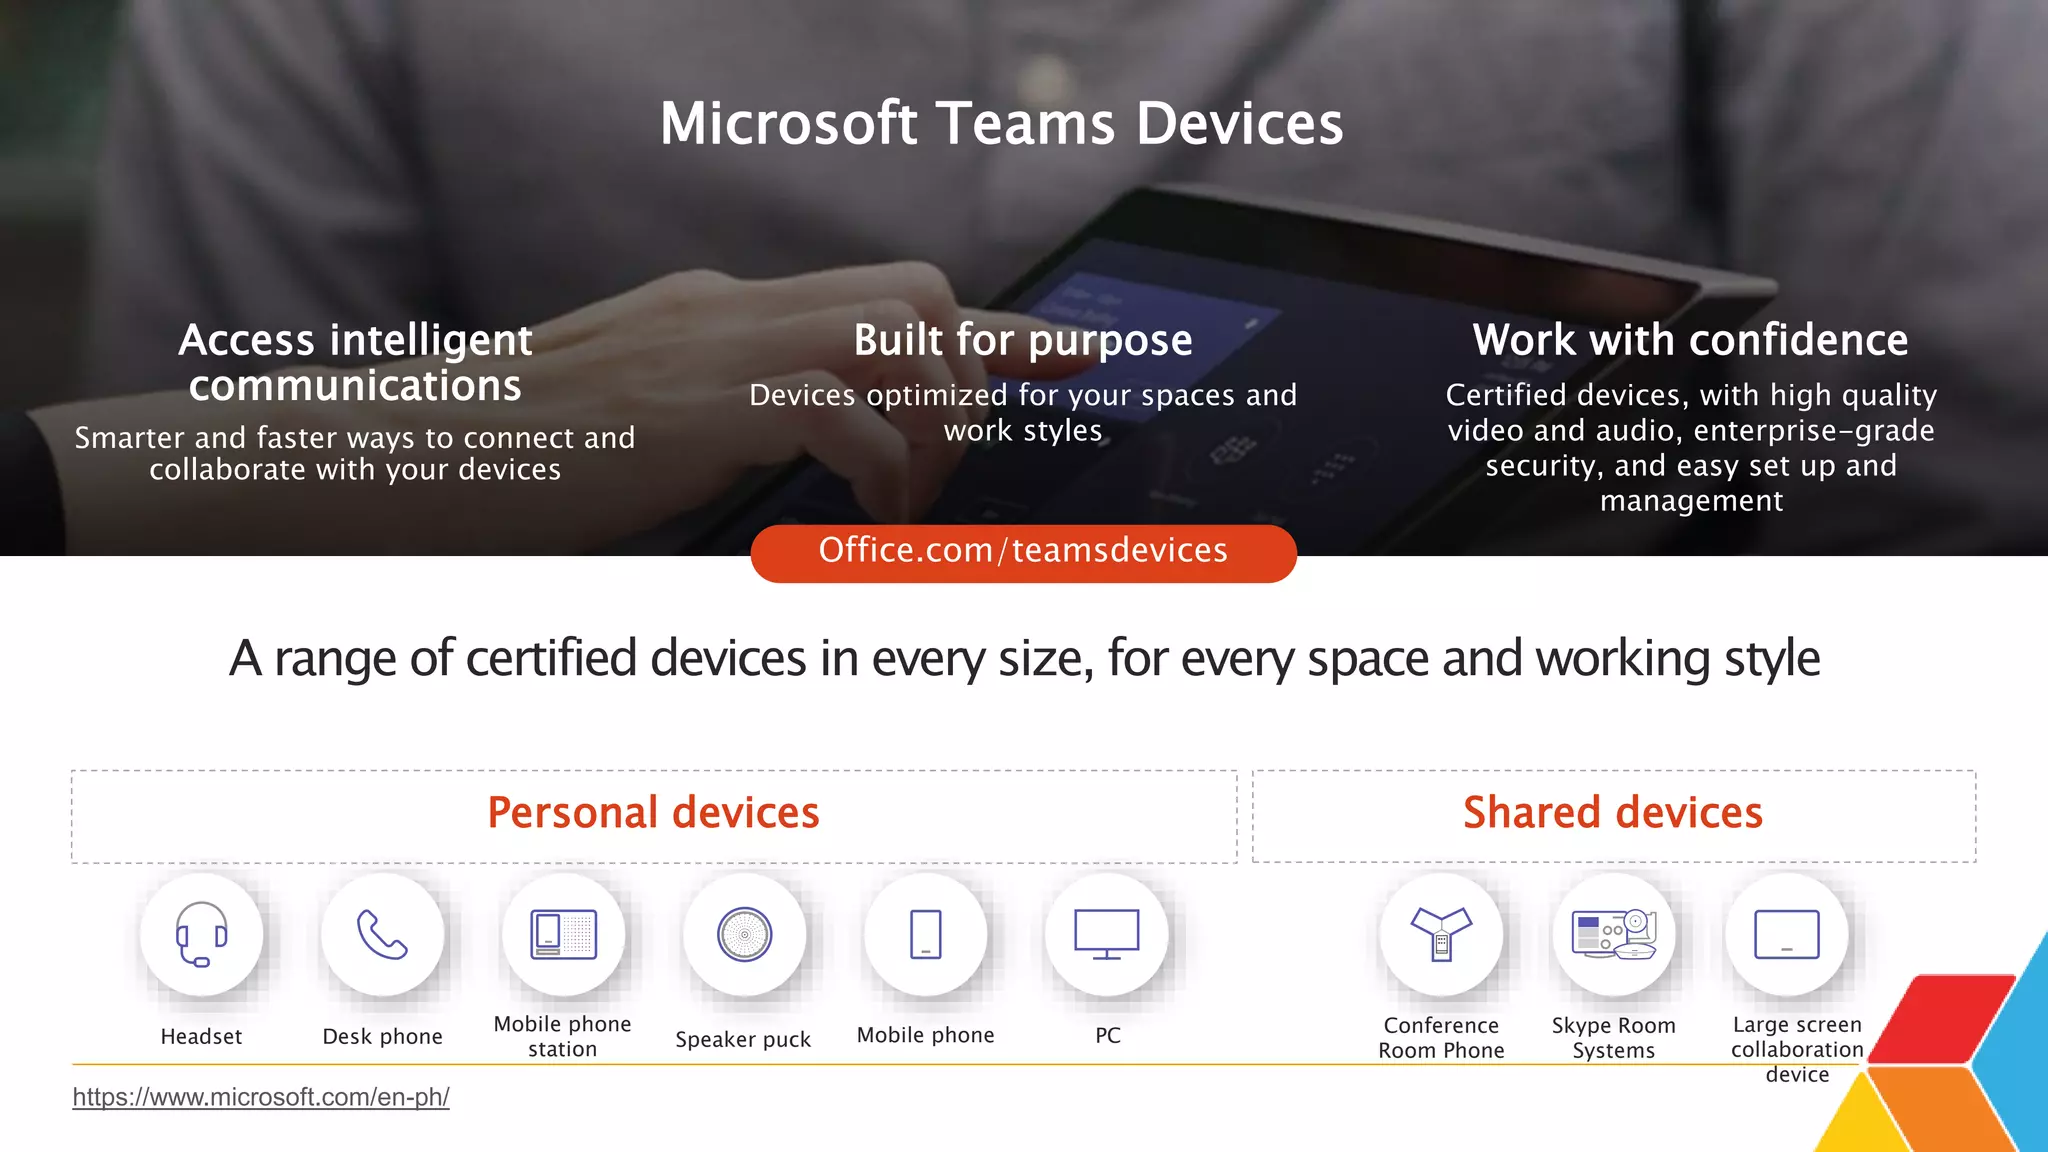Select the Built for purpose heading
This screenshot has width=2048, height=1152.
pyautogui.click(x=1023, y=341)
